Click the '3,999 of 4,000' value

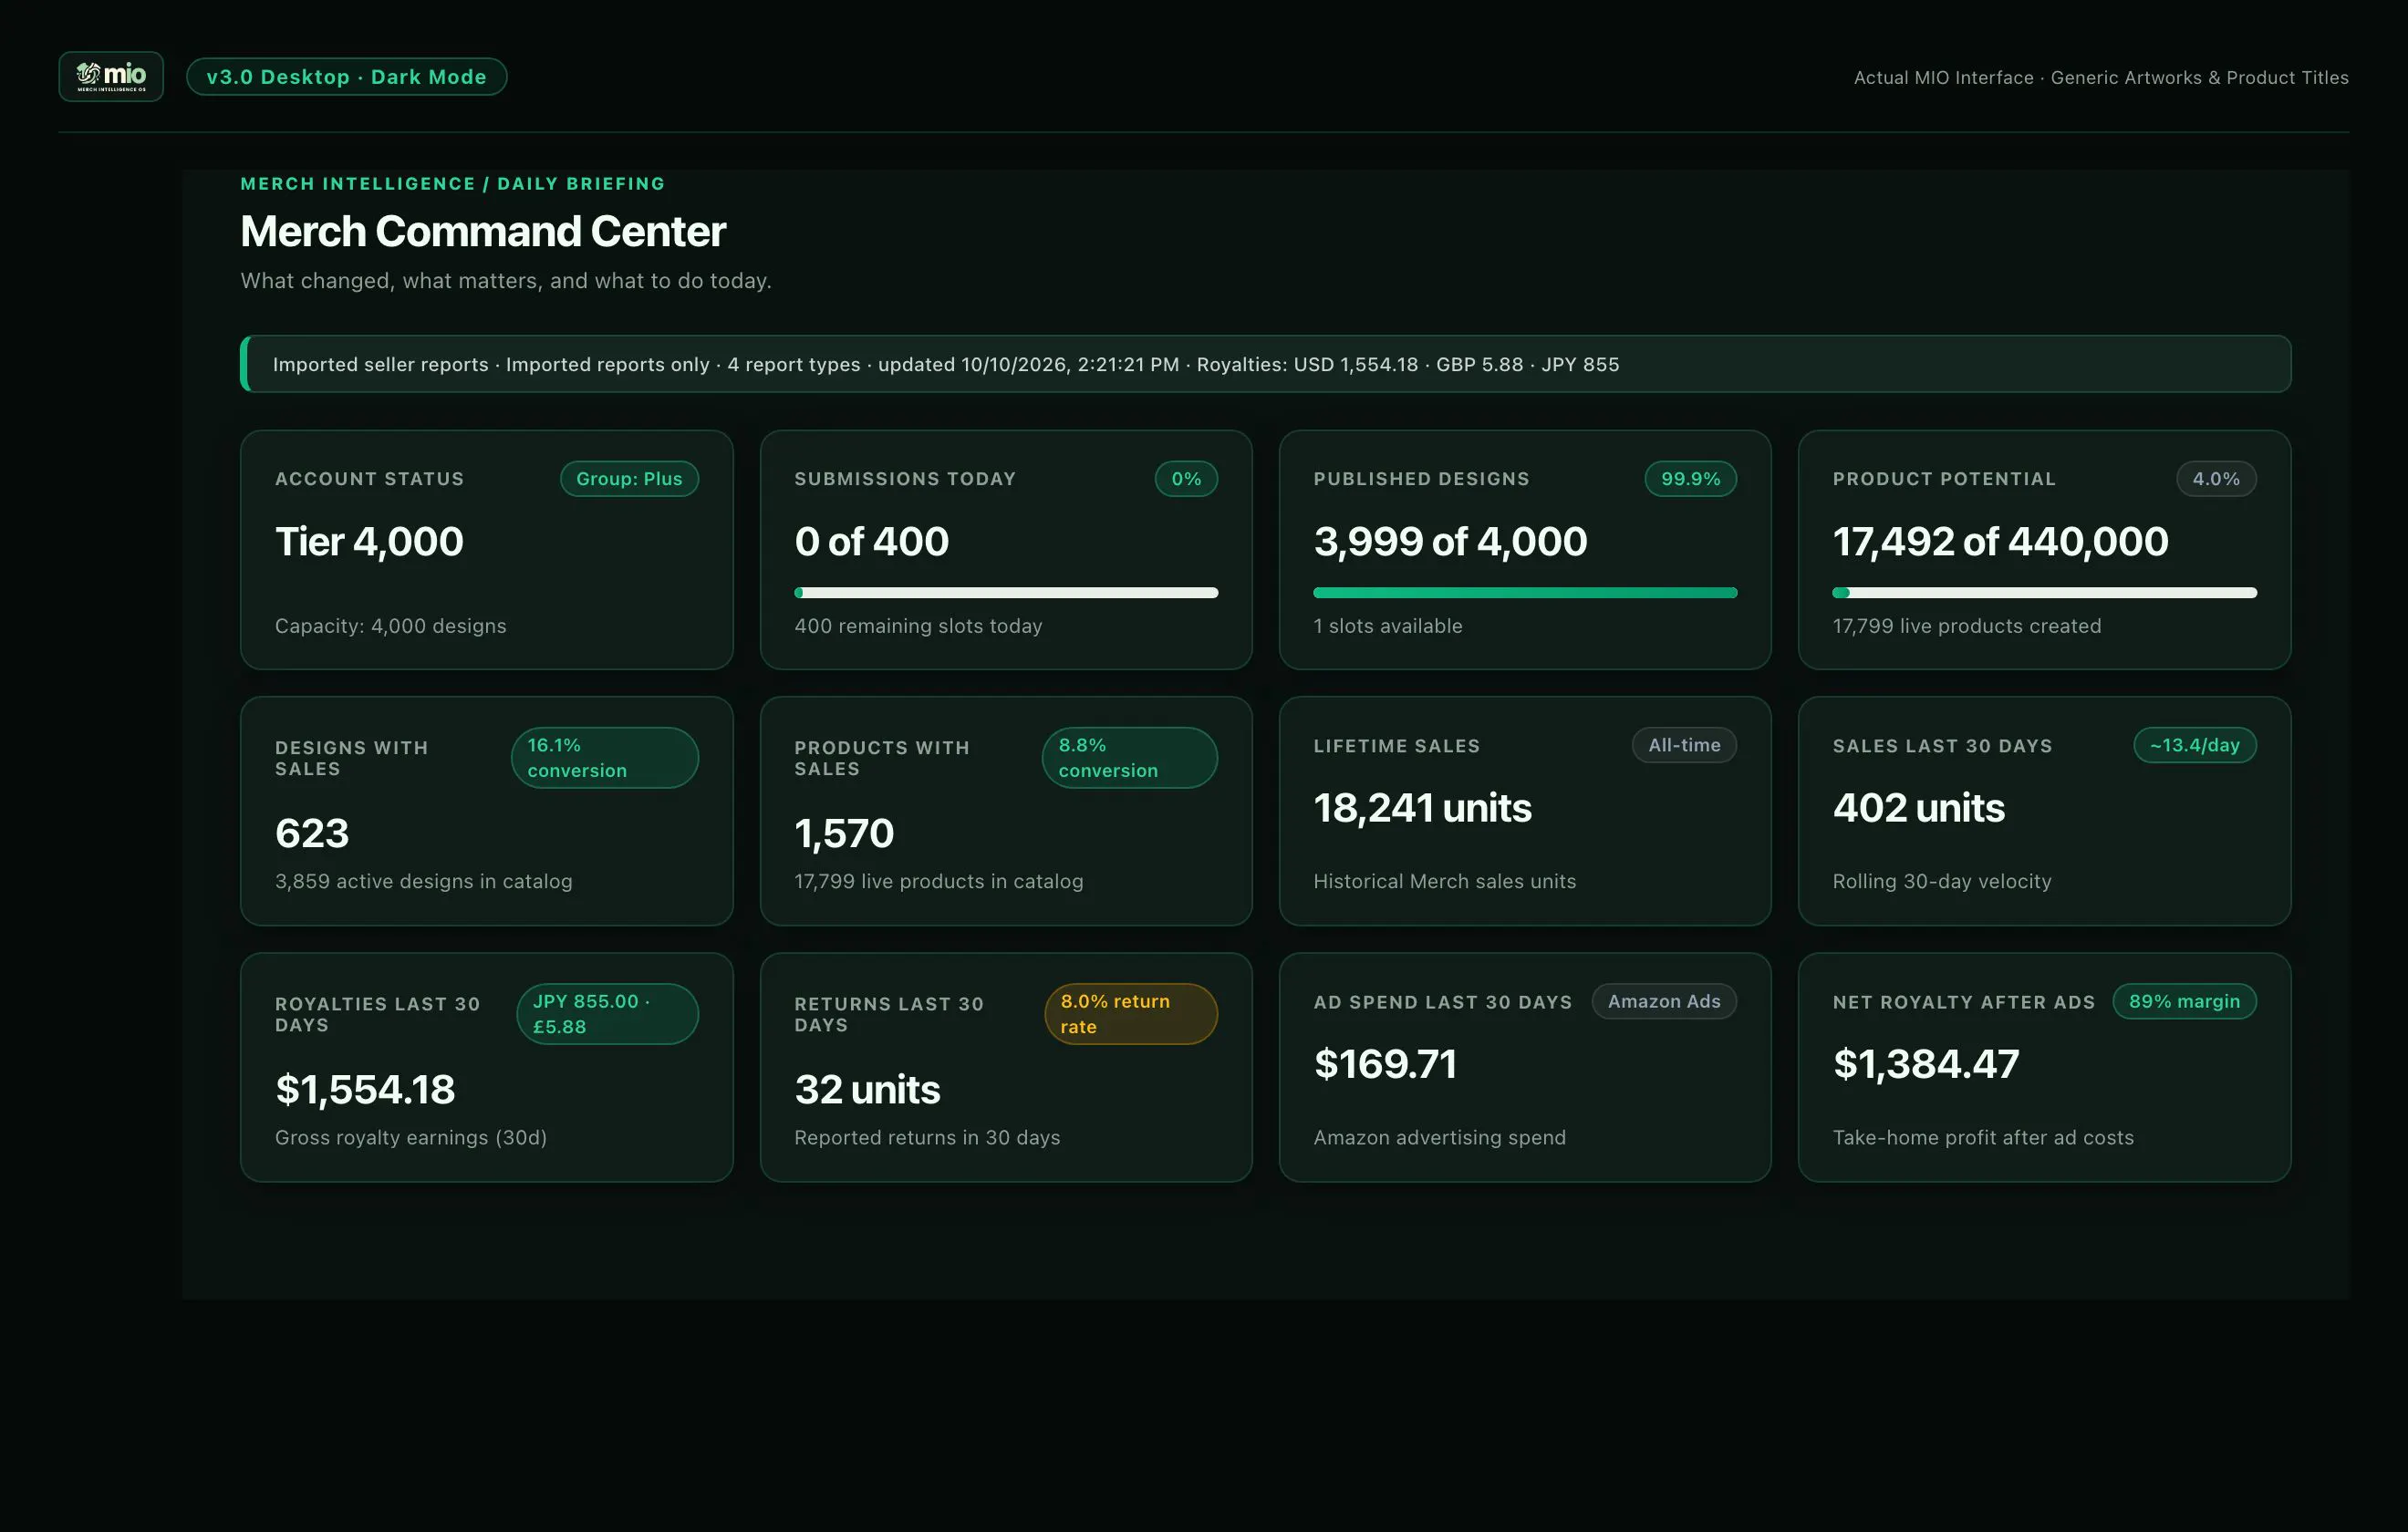pos(1450,541)
